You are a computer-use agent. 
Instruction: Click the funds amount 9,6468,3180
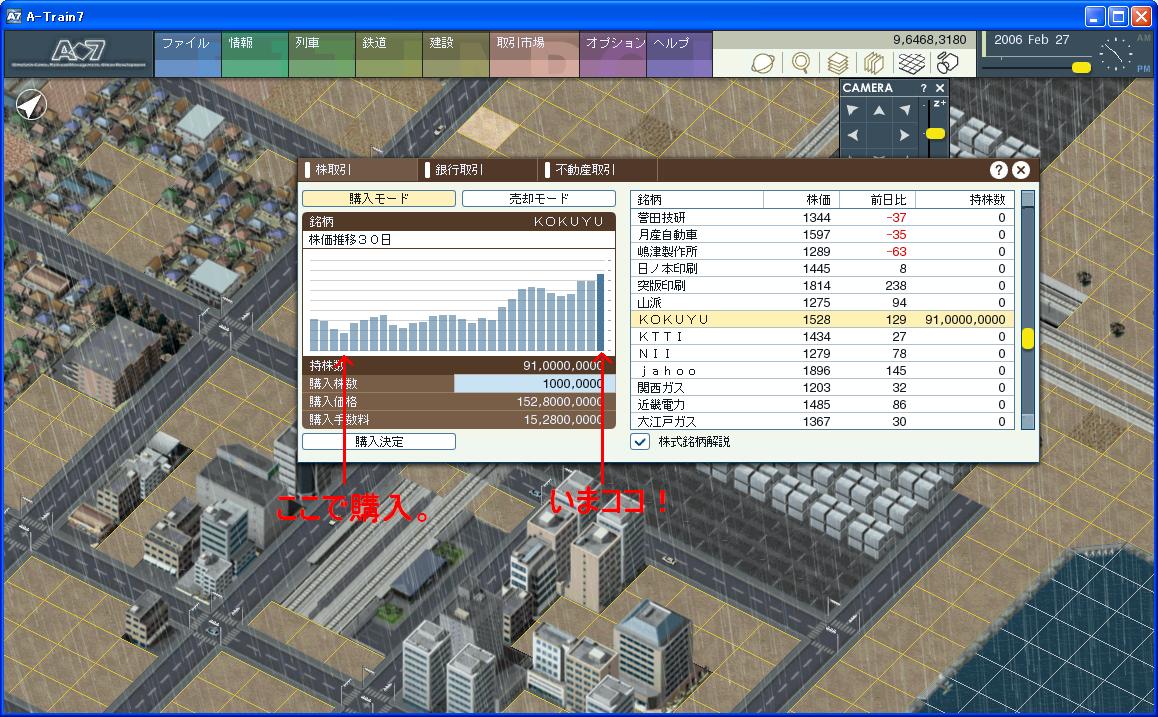(x=929, y=40)
